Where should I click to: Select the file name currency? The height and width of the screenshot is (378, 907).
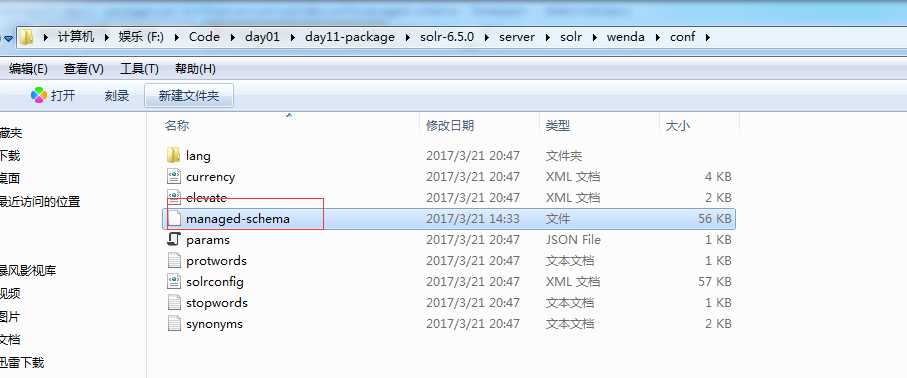pyautogui.click(x=211, y=177)
